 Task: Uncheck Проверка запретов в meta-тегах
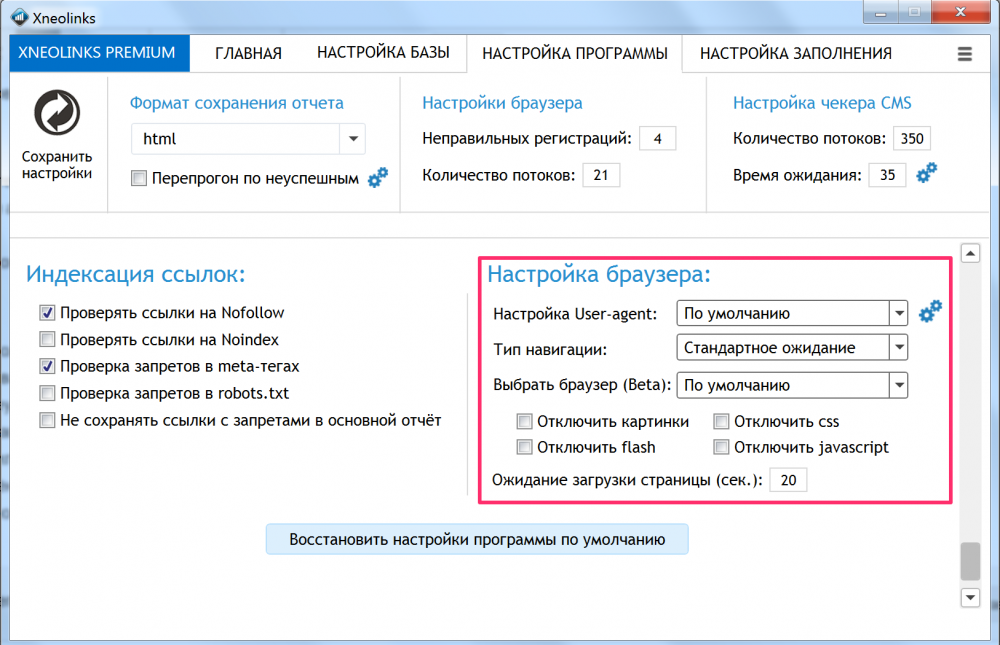click(47, 366)
